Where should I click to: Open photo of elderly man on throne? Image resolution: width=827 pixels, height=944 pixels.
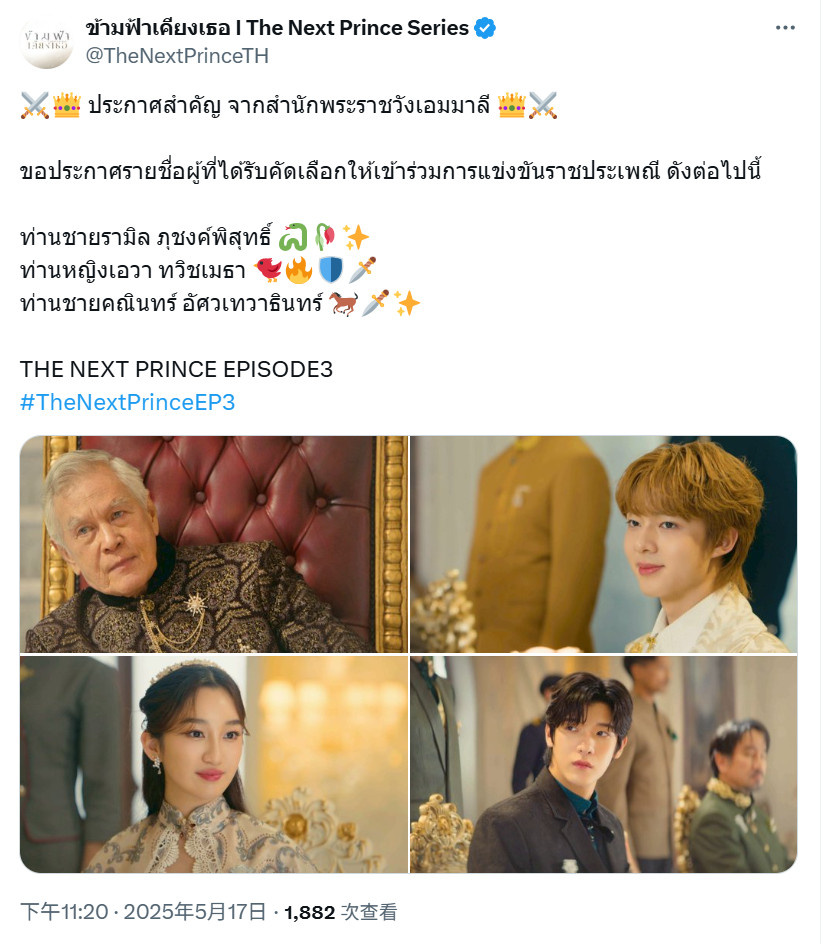tap(214, 544)
